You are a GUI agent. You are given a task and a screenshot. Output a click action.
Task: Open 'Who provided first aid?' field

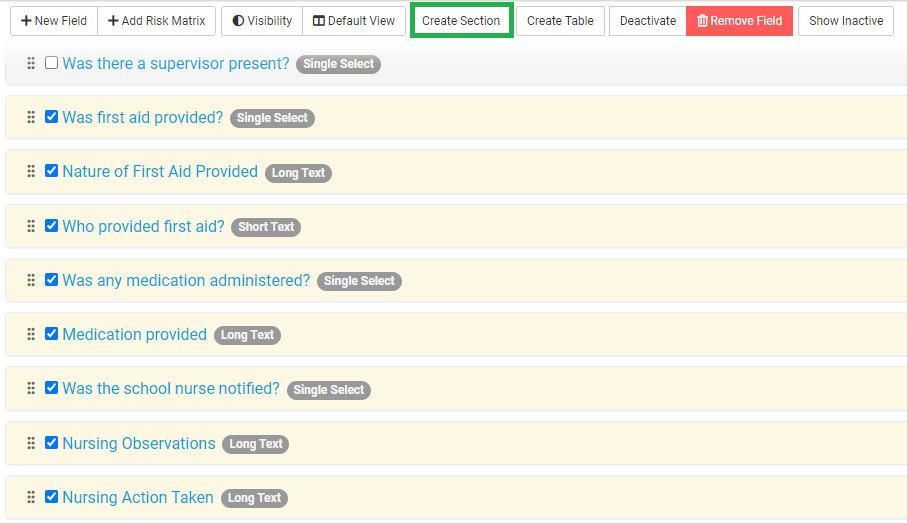[143, 226]
